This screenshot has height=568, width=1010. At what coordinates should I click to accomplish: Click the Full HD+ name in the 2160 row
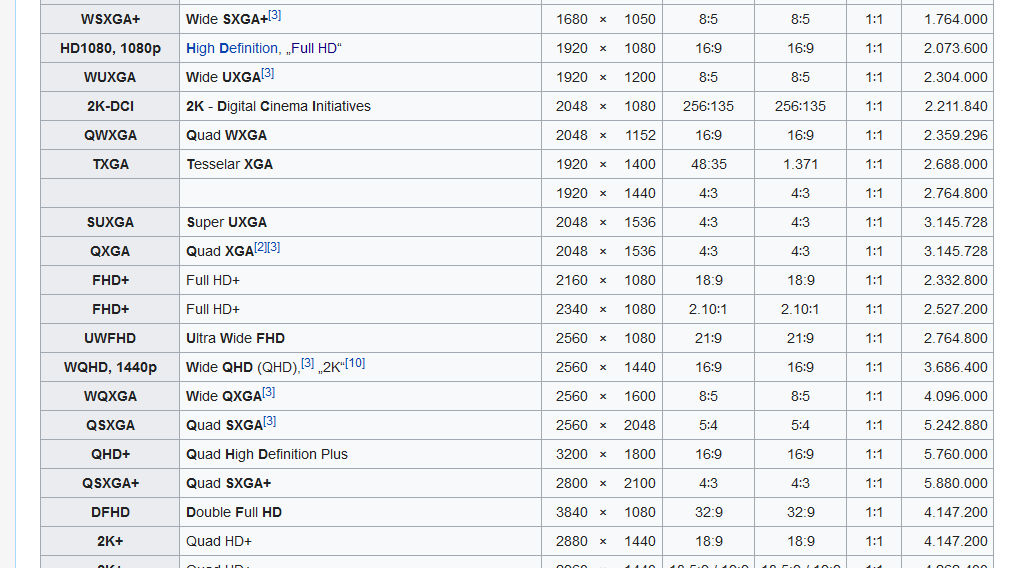[x=361, y=280]
